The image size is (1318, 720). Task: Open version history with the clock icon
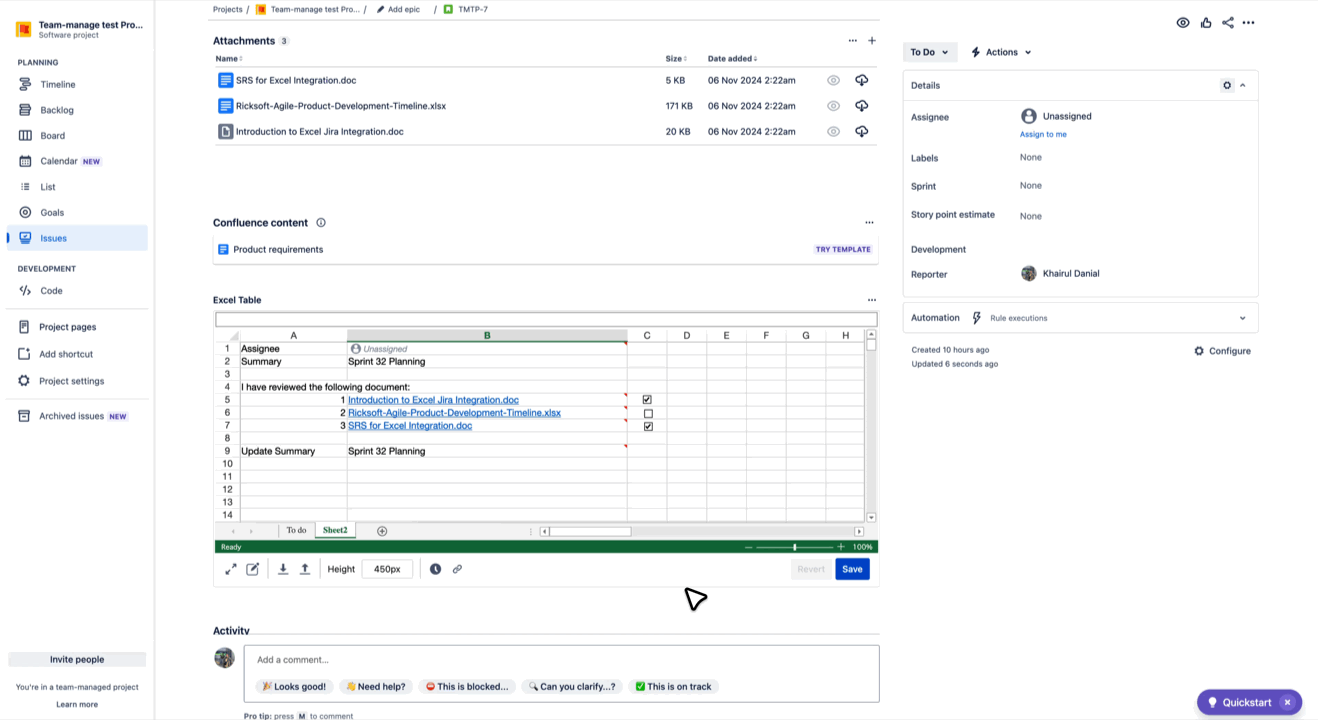tap(435, 568)
